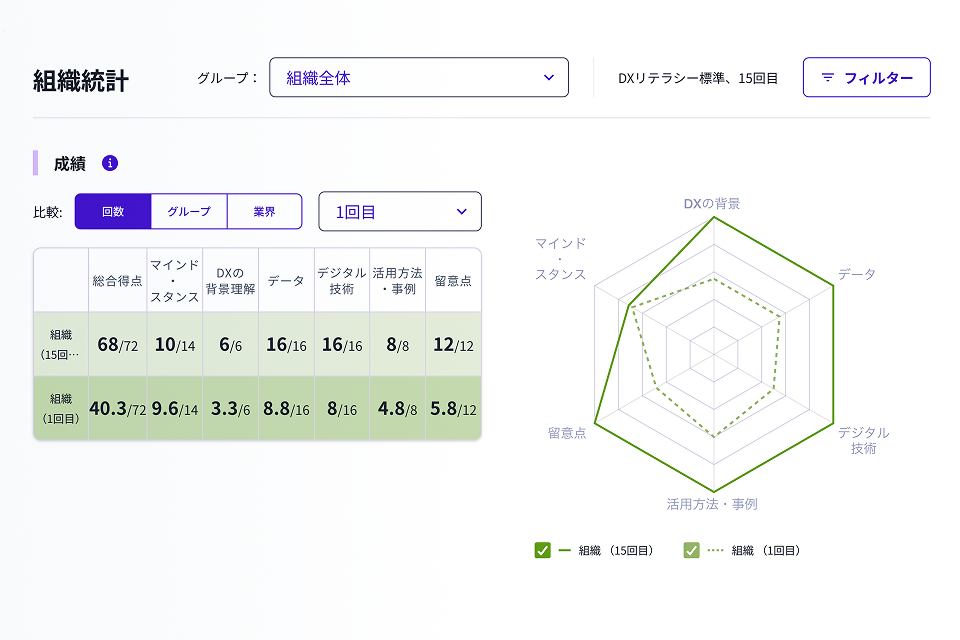Screen dimensions: 960x640
Task: Click the データ radar chart axis label
Action: pyautogui.click(x=857, y=274)
